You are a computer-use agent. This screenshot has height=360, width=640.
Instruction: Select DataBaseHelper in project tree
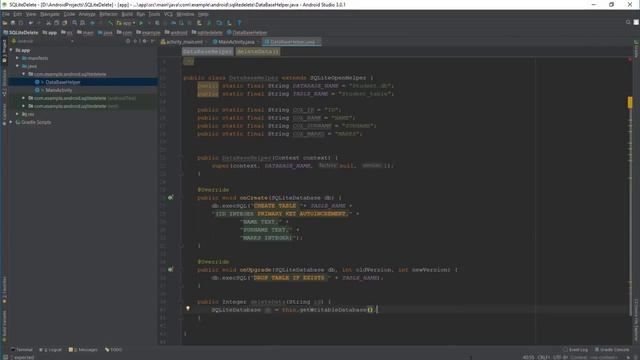63,82
